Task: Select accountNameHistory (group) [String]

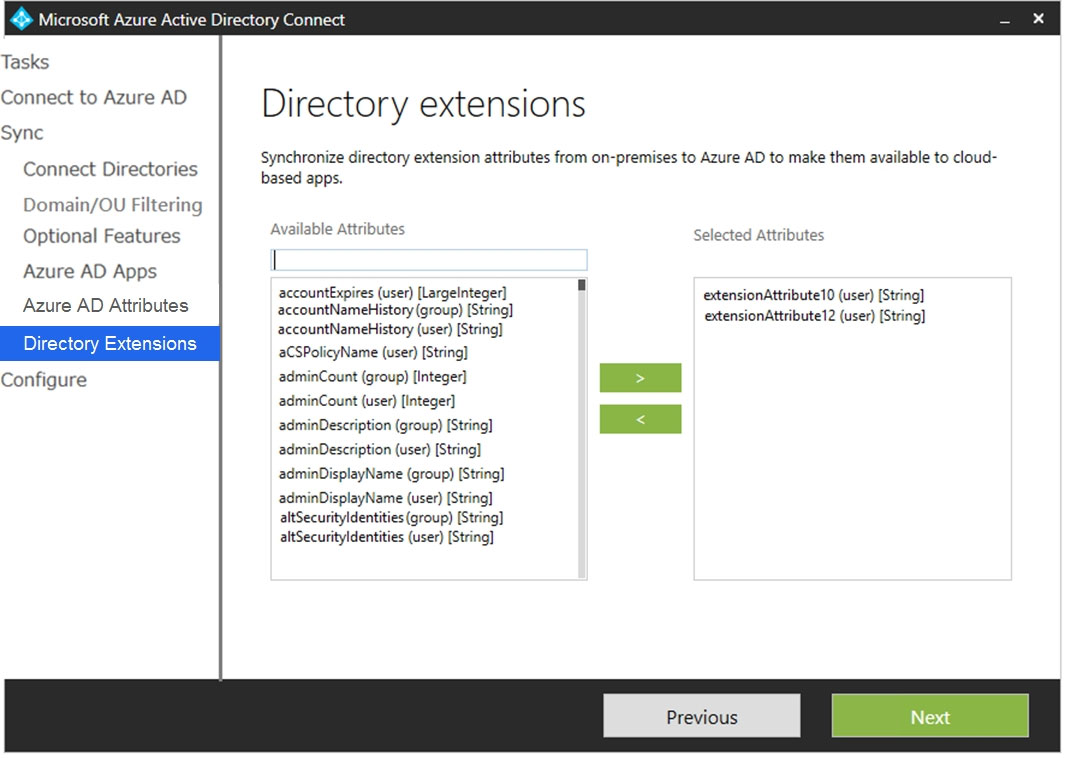Action: 395,310
